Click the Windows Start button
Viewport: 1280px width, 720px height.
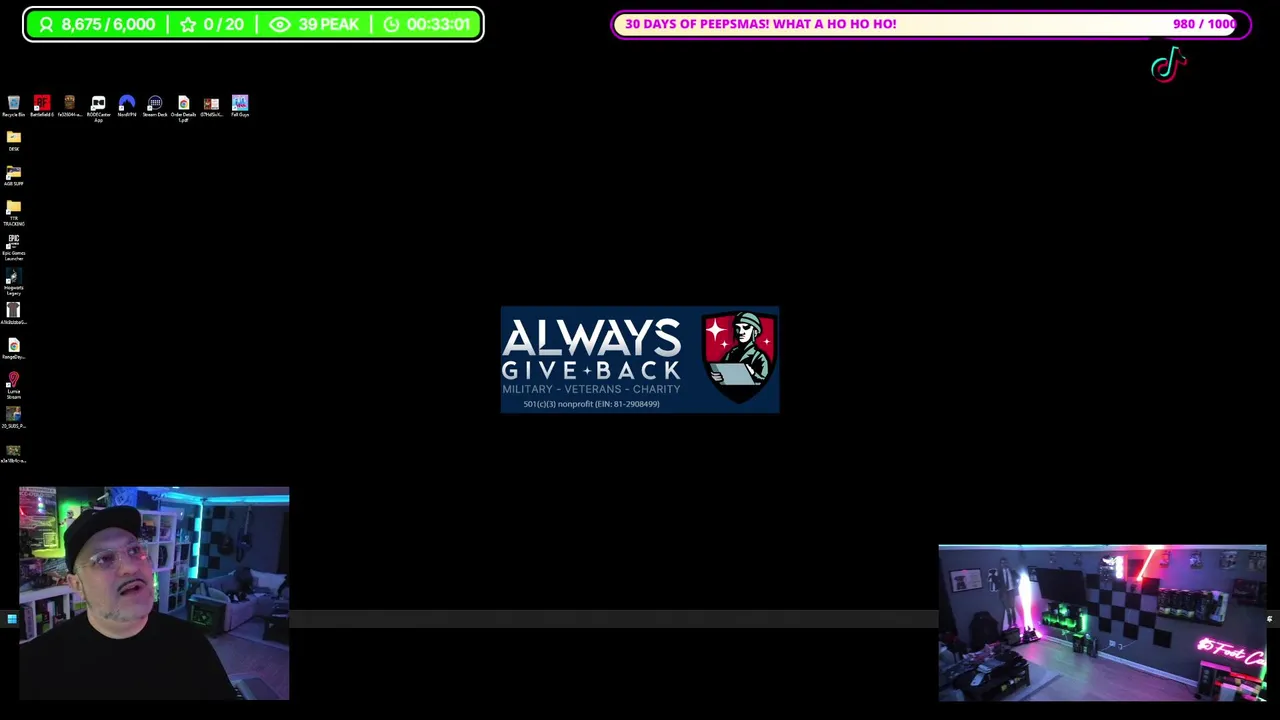pos(11,620)
